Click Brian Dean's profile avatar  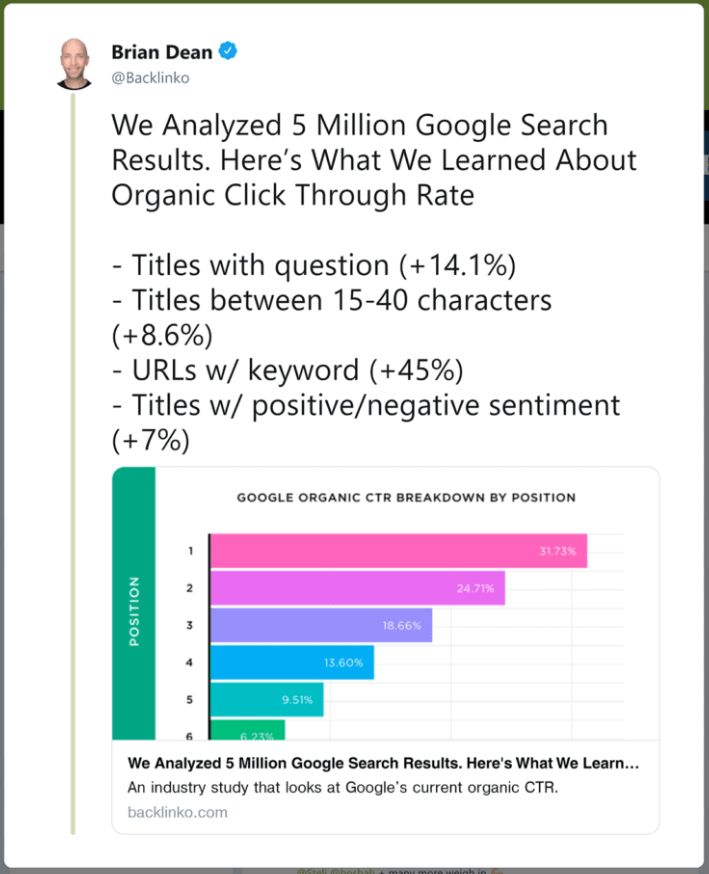coord(72,62)
